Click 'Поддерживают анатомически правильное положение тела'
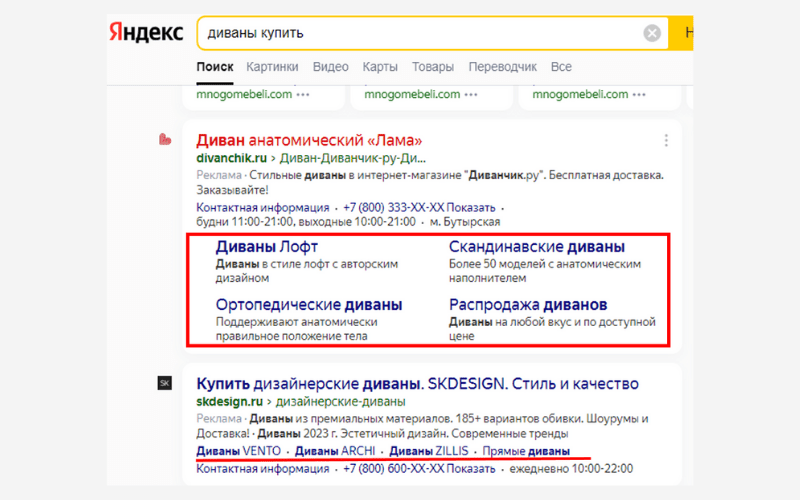 click(296, 329)
